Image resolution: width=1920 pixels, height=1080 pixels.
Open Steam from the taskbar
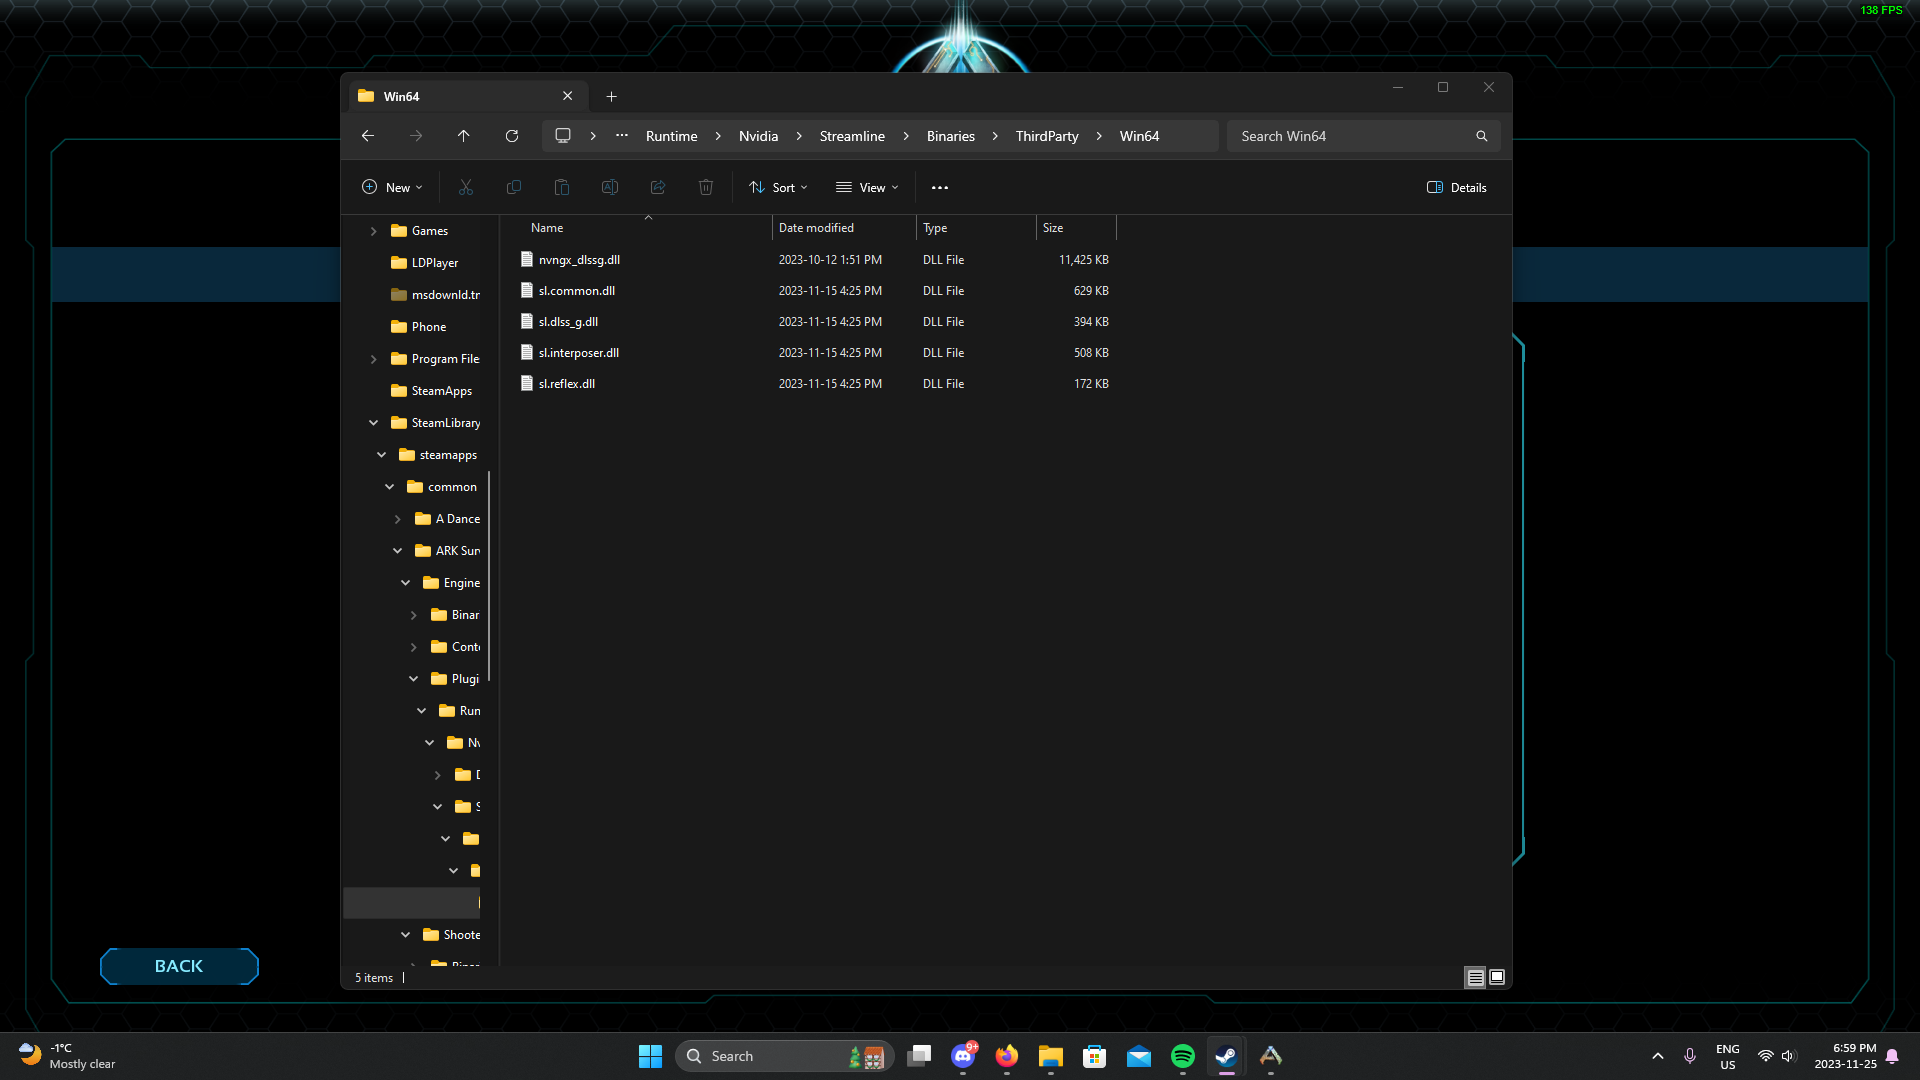[x=1226, y=1056]
